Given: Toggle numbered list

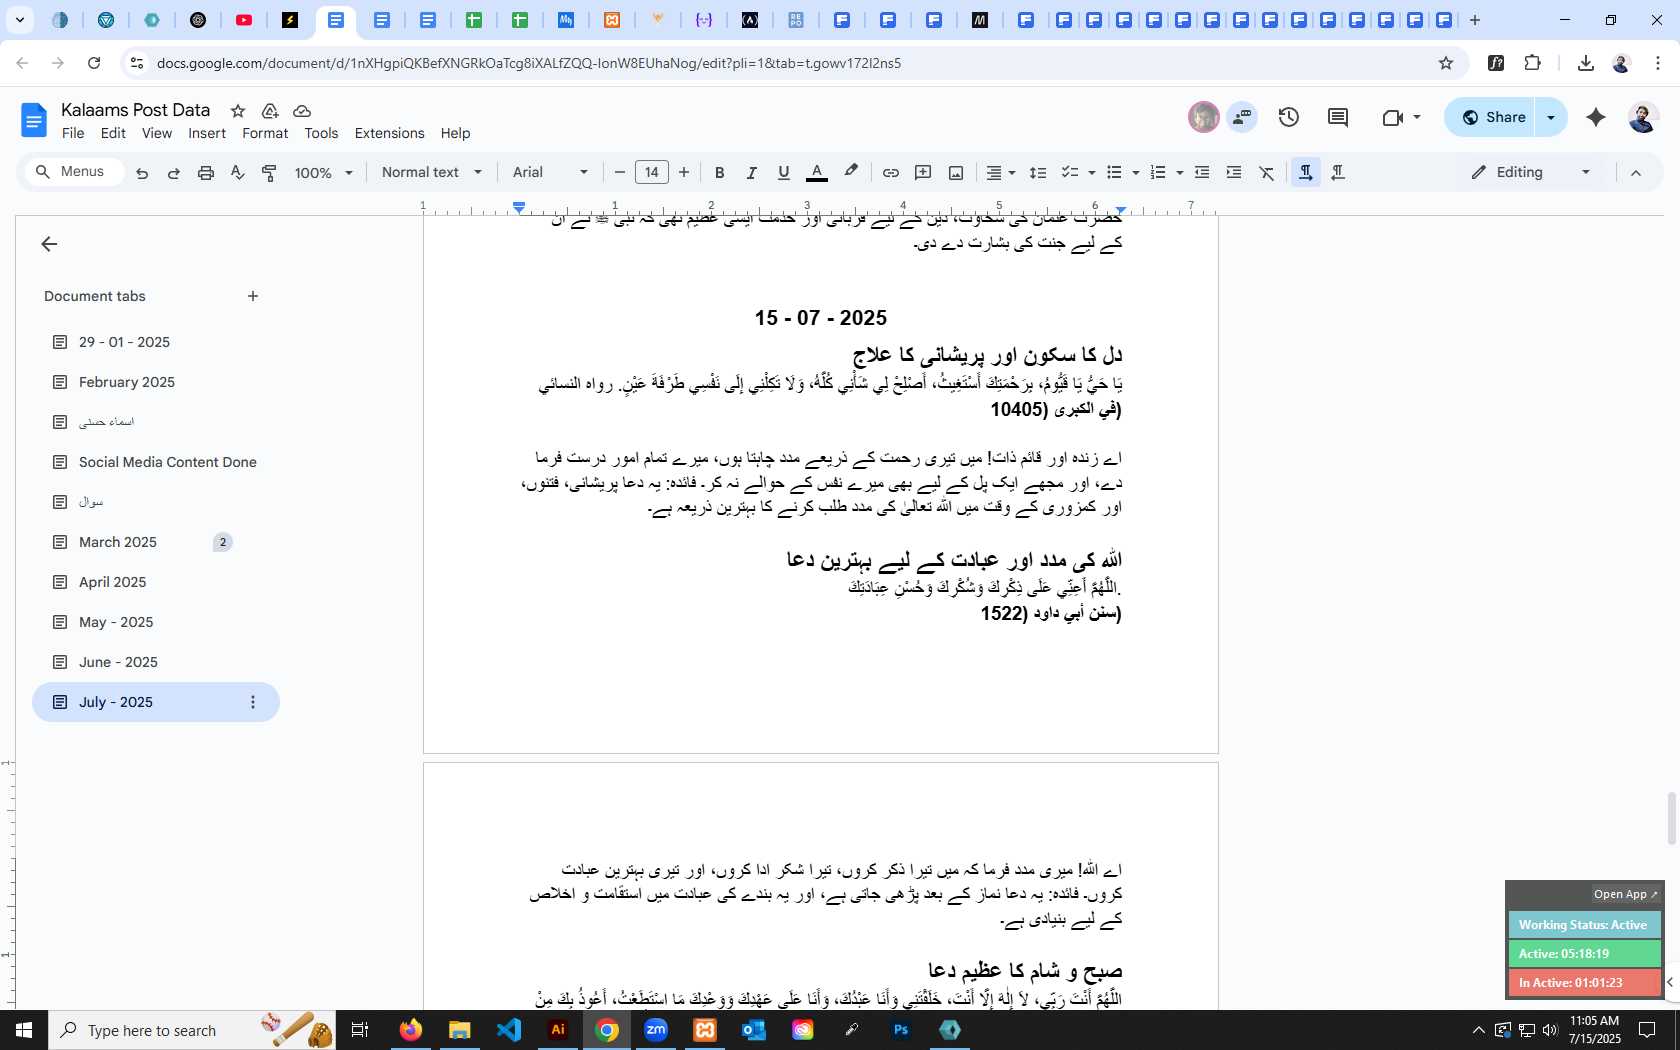Looking at the screenshot, I should (1158, 173).
